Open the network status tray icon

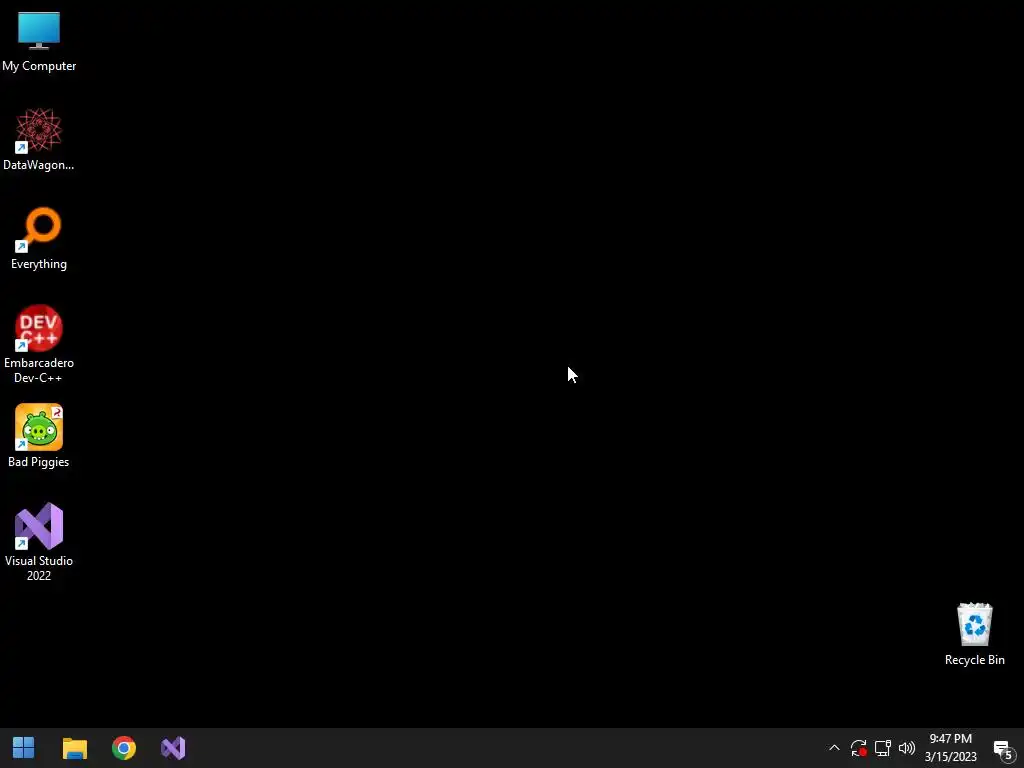(882, 748)
